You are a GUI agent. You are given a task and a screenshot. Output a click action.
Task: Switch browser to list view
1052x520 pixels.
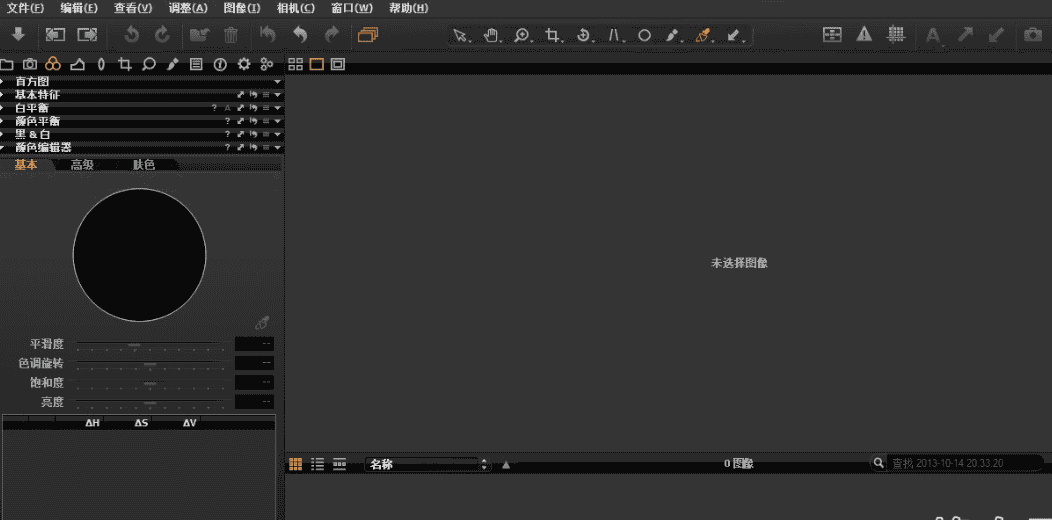[x=318, y=464]
